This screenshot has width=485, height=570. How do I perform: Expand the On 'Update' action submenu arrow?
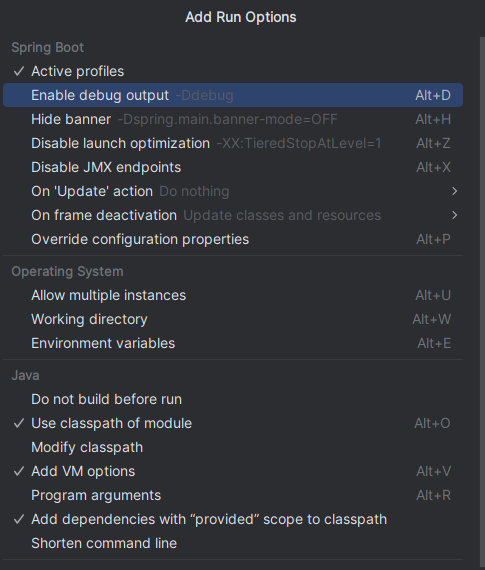click(x=454, y=191)
